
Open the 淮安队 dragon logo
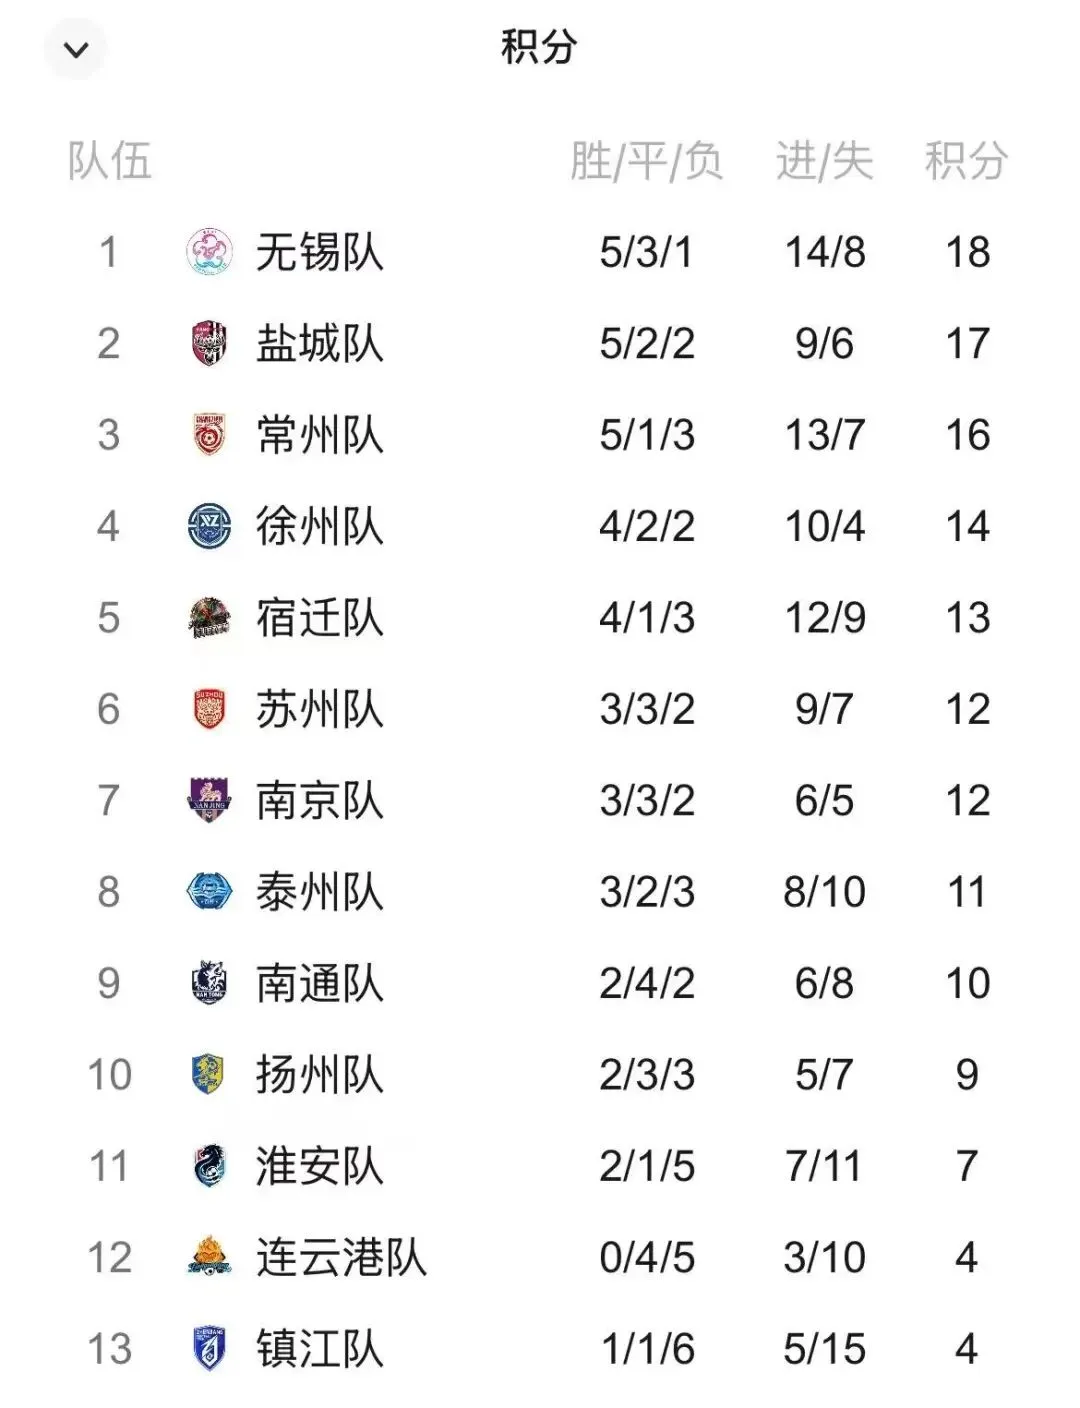click(x=210, y=1166)
